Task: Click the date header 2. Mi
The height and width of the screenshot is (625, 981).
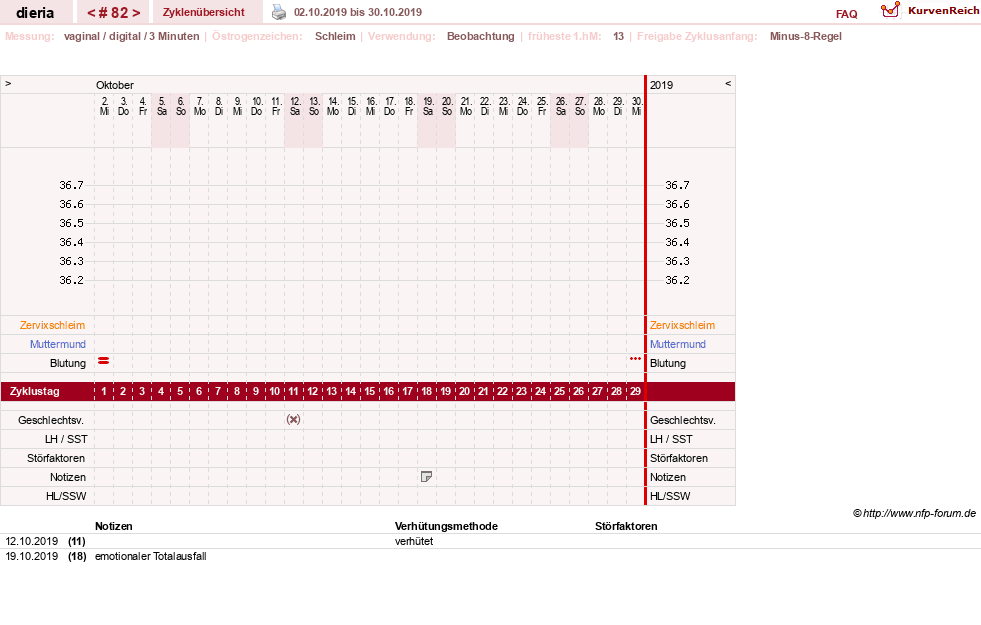Action: (104, 106)
